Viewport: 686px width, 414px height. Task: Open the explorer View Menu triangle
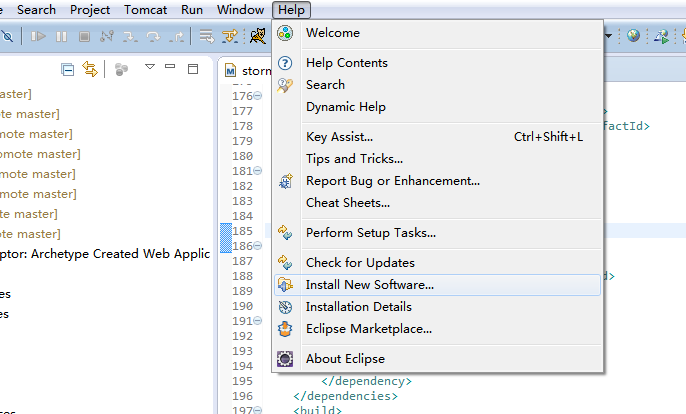(x=150, y=67)
